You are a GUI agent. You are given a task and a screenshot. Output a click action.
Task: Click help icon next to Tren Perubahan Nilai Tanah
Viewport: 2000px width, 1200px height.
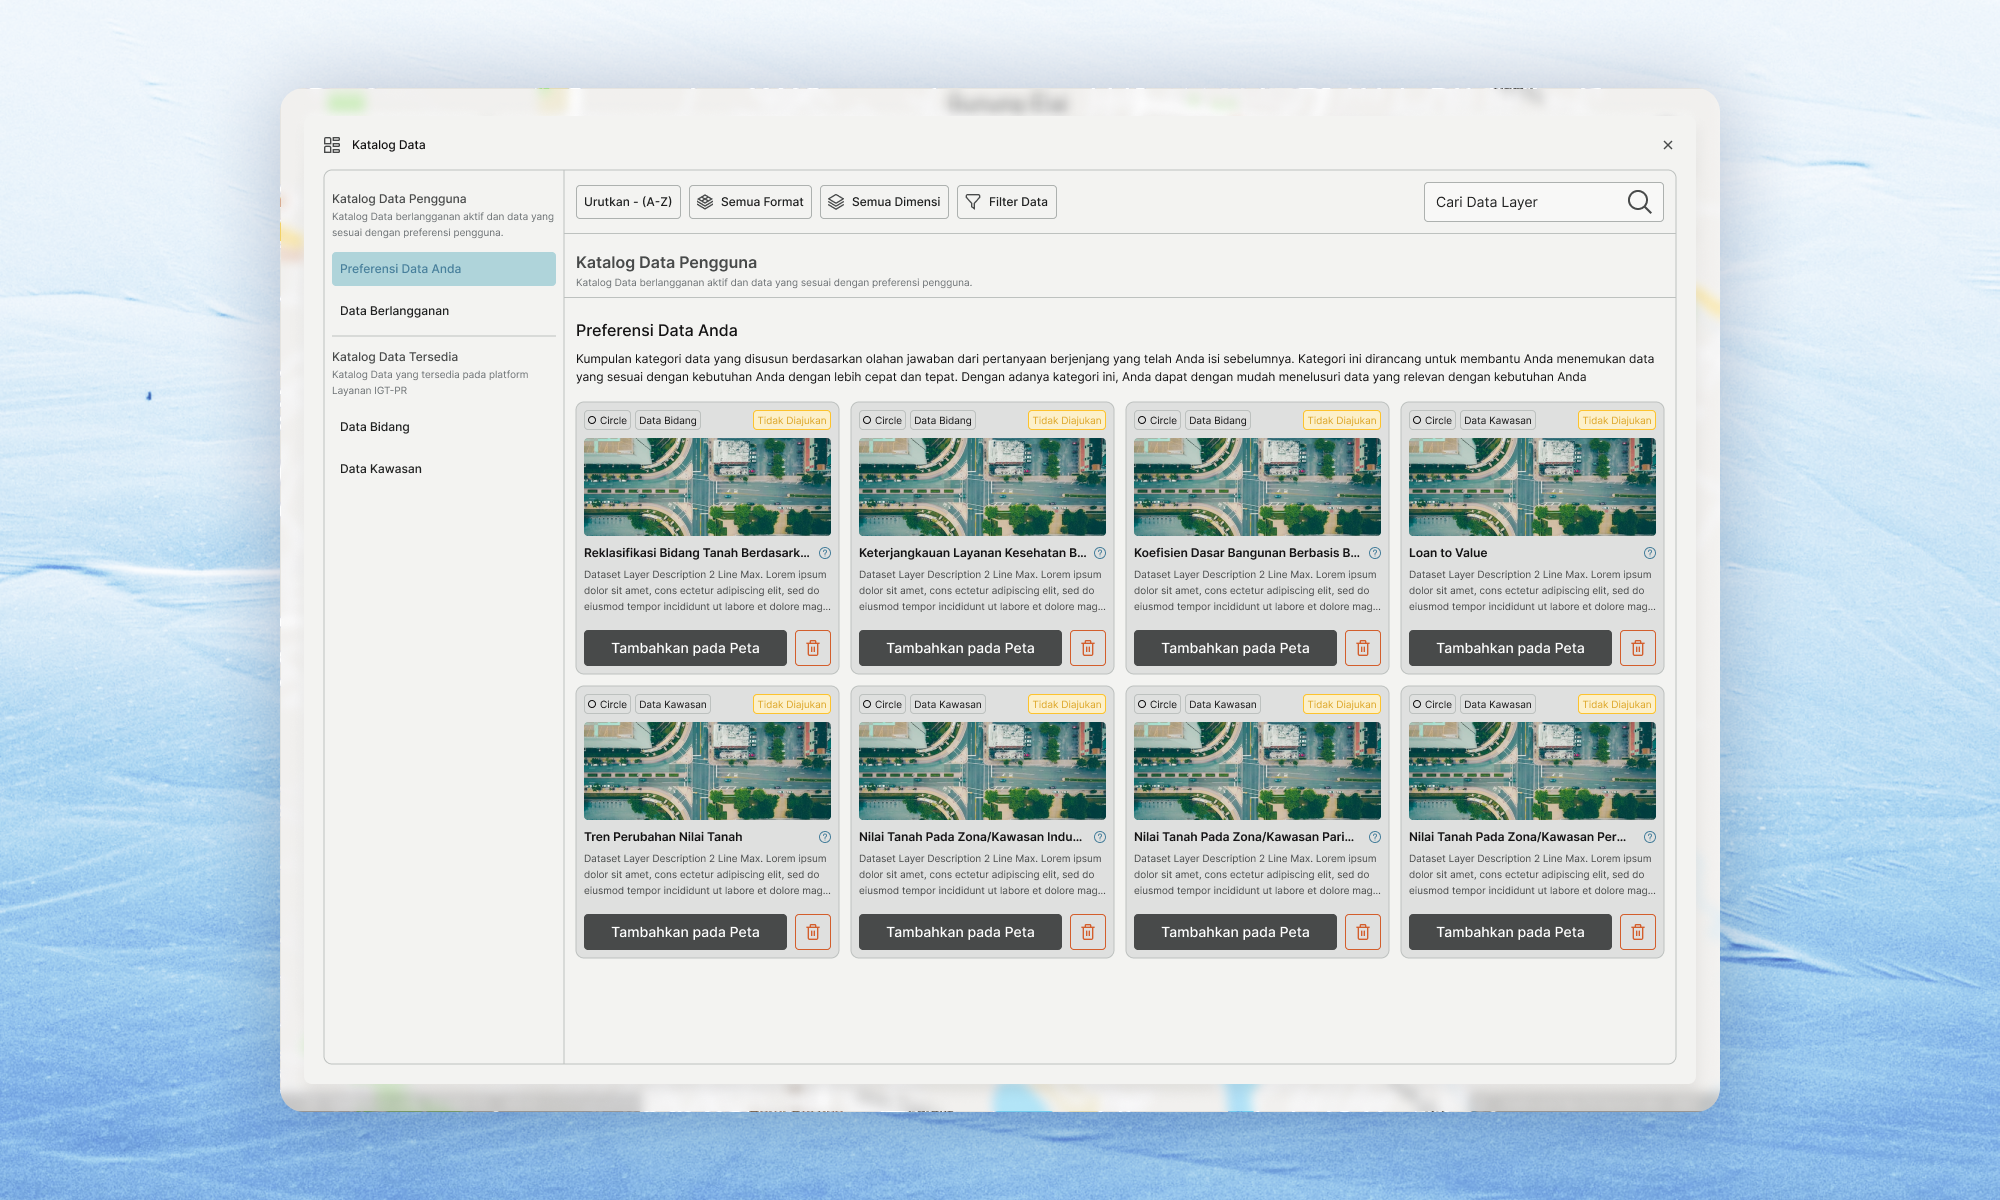coord(825,837)
